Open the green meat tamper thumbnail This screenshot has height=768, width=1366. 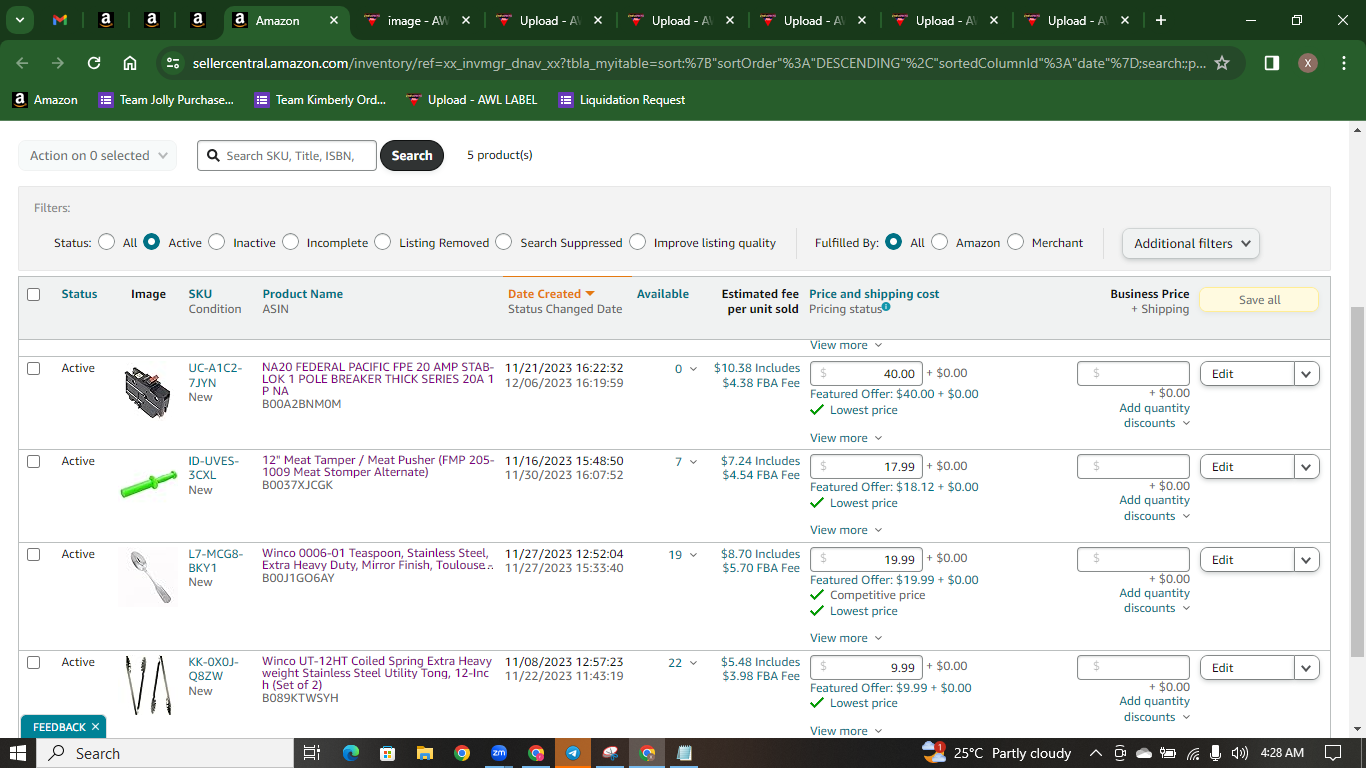pos(149,487)
